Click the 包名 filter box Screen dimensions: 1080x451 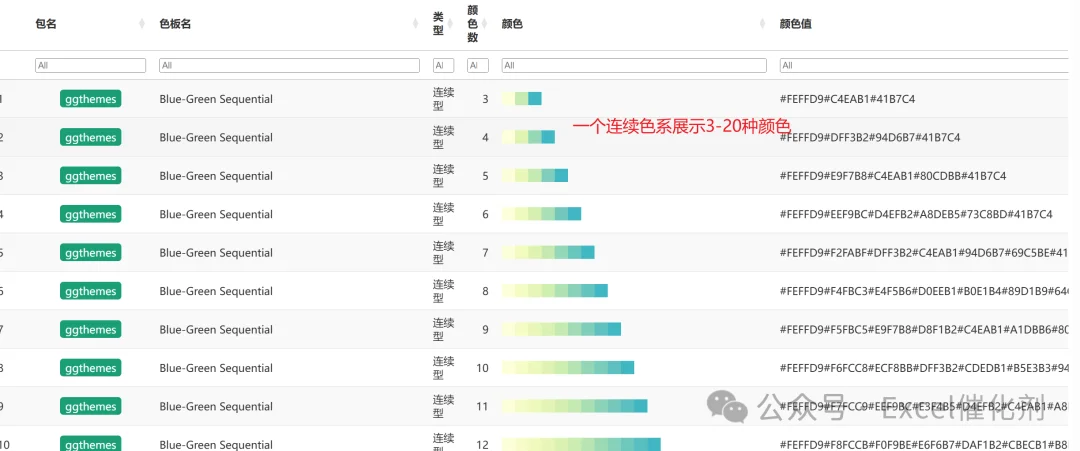90,65
